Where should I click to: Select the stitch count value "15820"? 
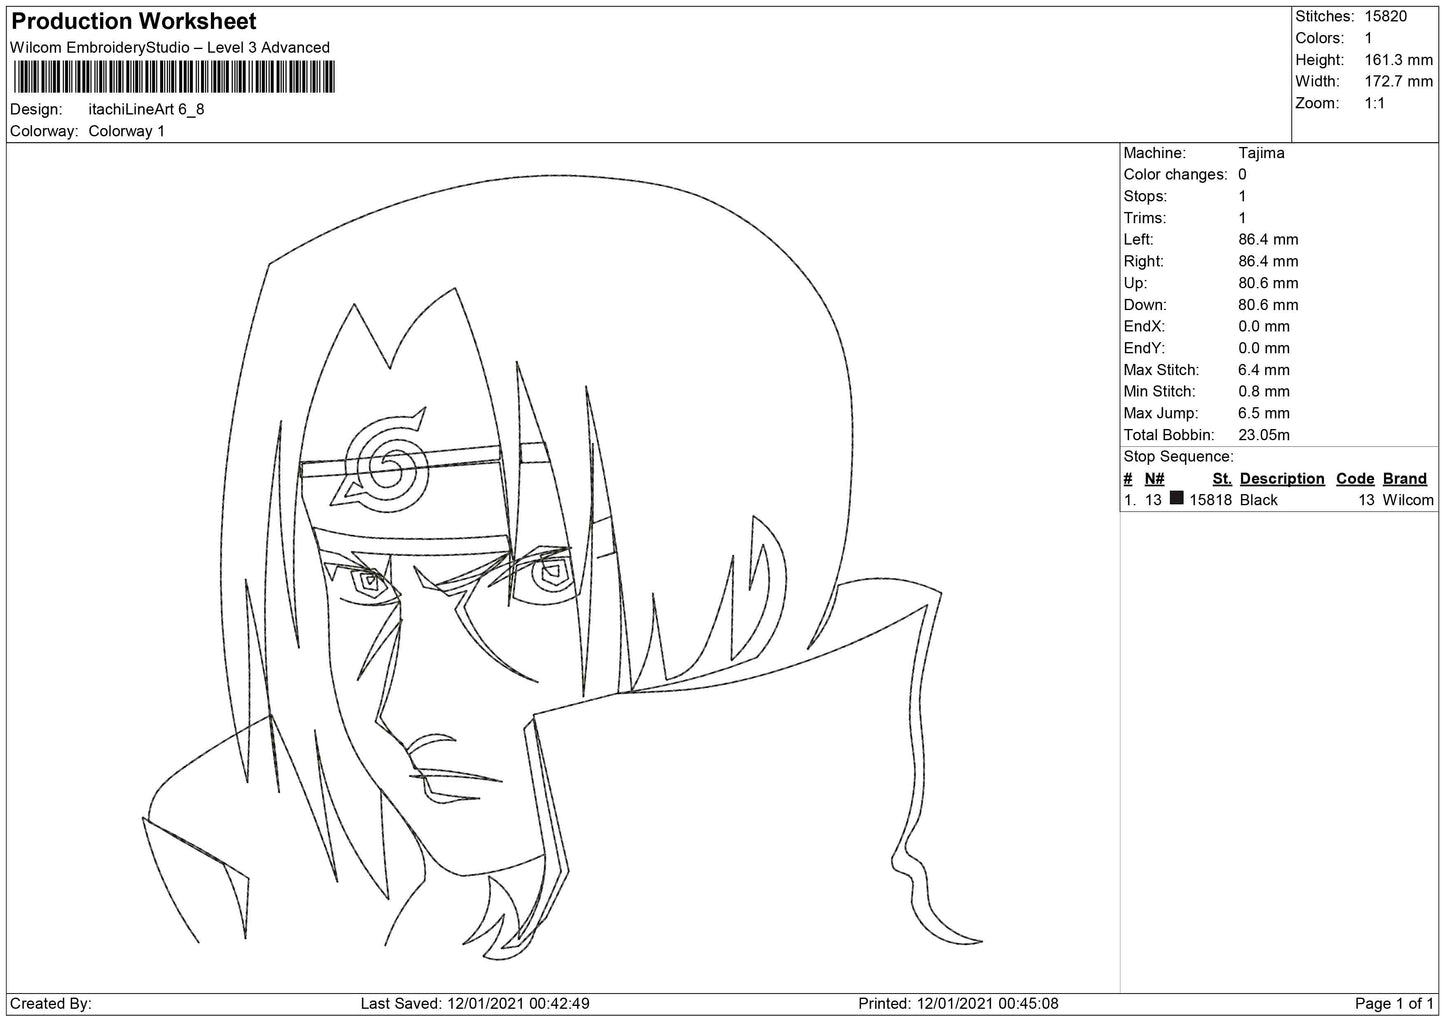click(1387, 16)
